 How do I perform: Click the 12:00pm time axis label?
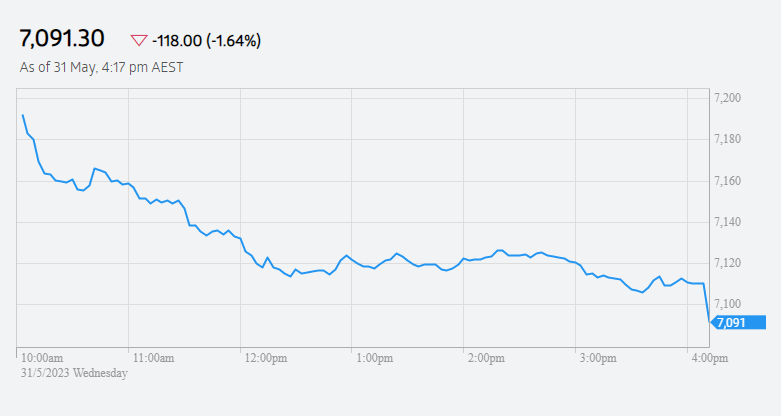coord(266,358)
